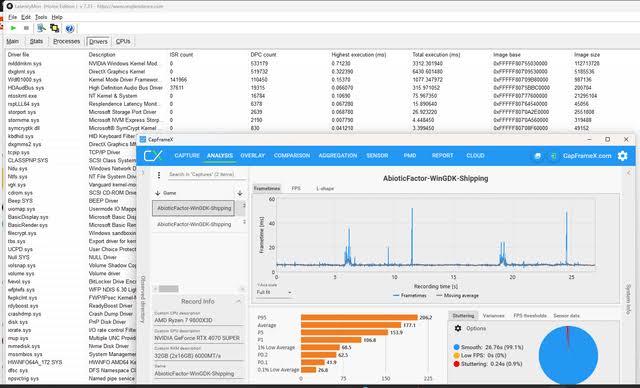Open CapFrameX SENSOR section

point(377,155)
